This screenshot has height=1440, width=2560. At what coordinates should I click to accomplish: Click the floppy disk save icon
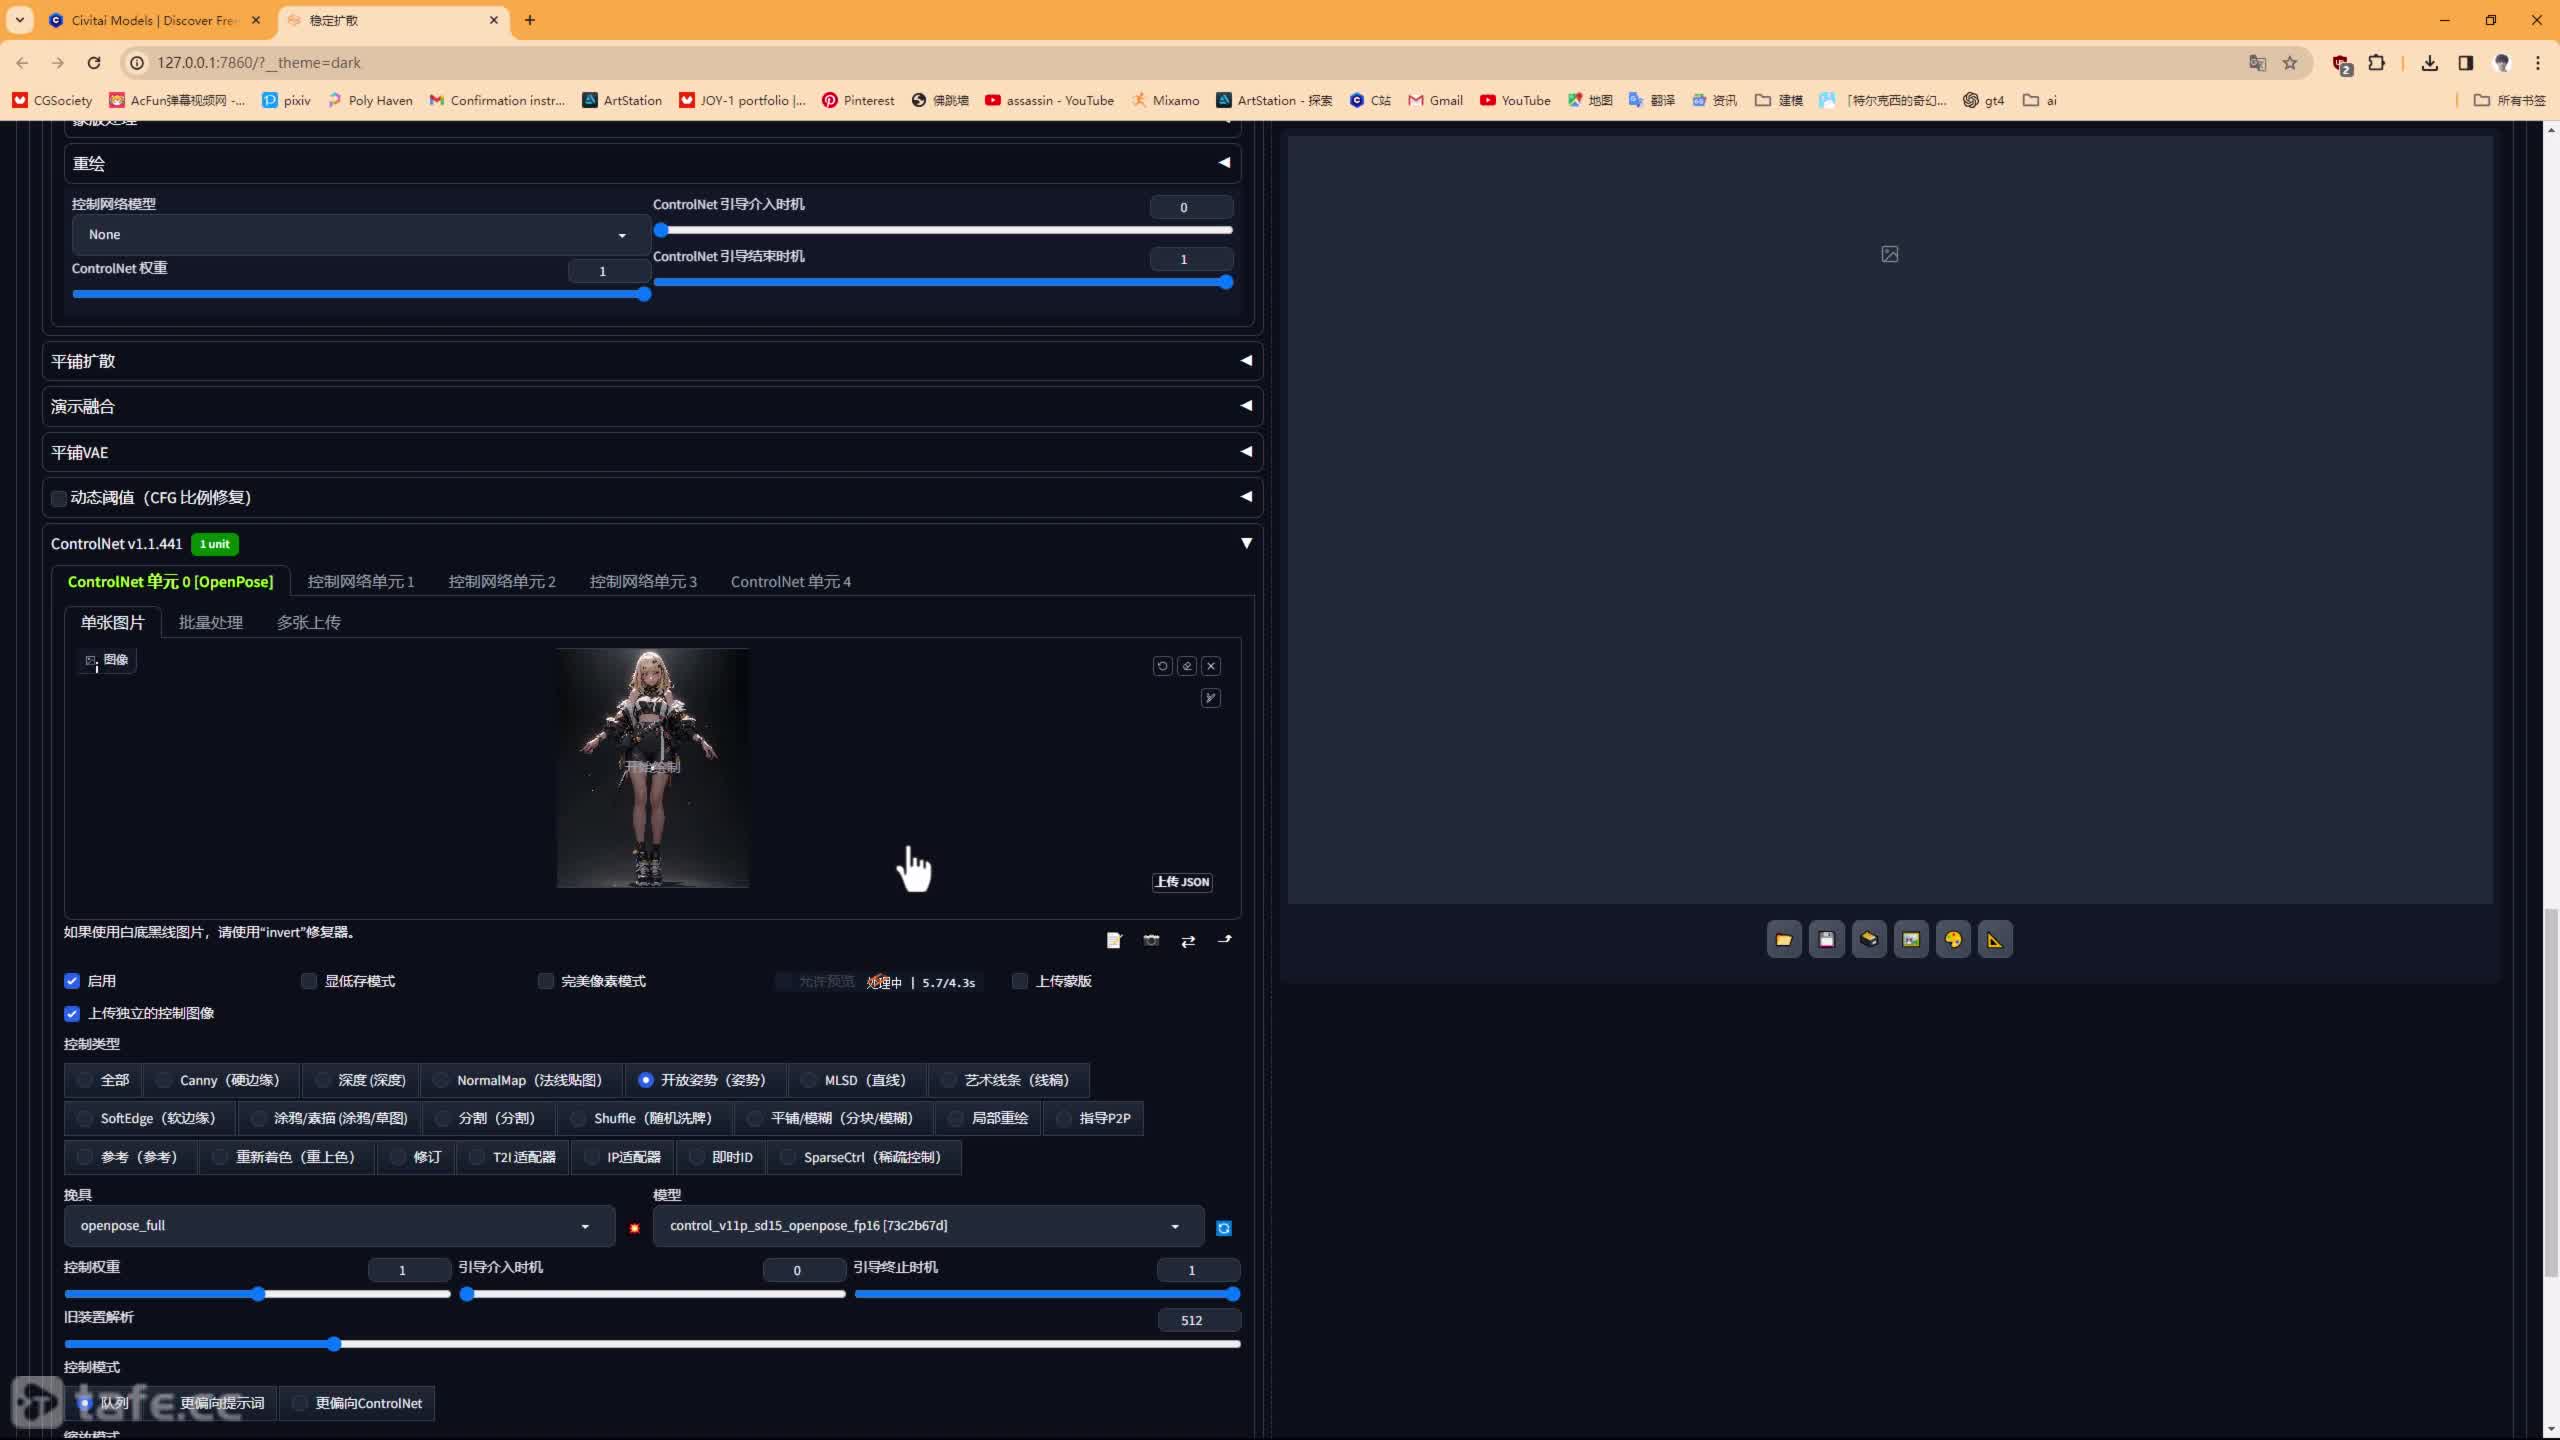(x=1827, y=940)
